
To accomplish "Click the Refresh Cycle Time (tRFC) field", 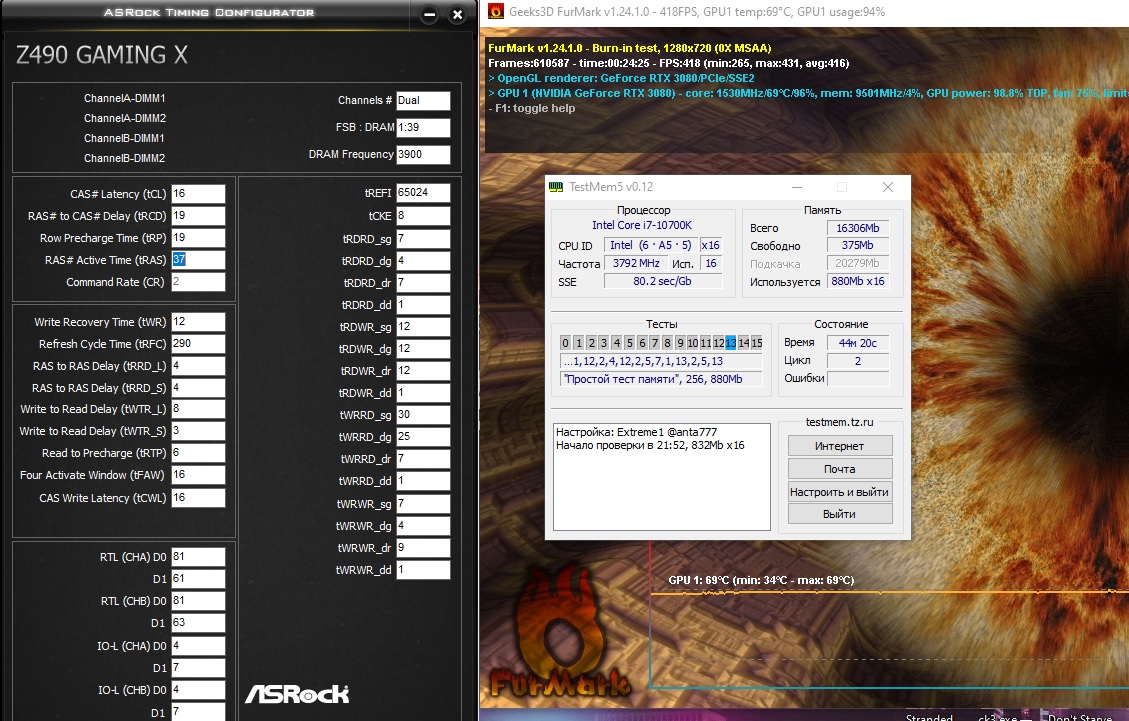I will [198, 344].
